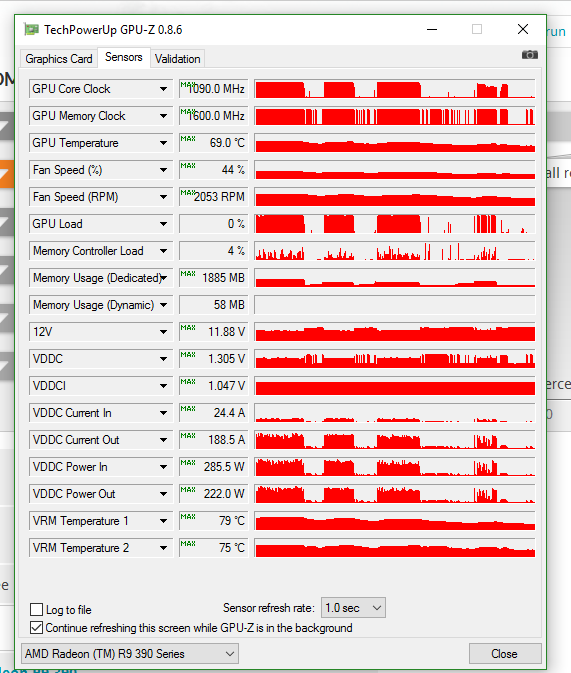
Task: Click the 1.305 V VDDC reading
Action: pos(213,359)
